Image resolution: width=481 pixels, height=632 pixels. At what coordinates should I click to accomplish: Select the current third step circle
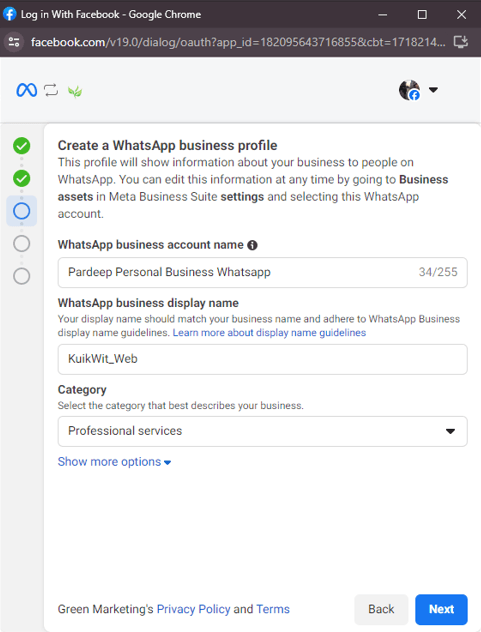click(22, 211)
